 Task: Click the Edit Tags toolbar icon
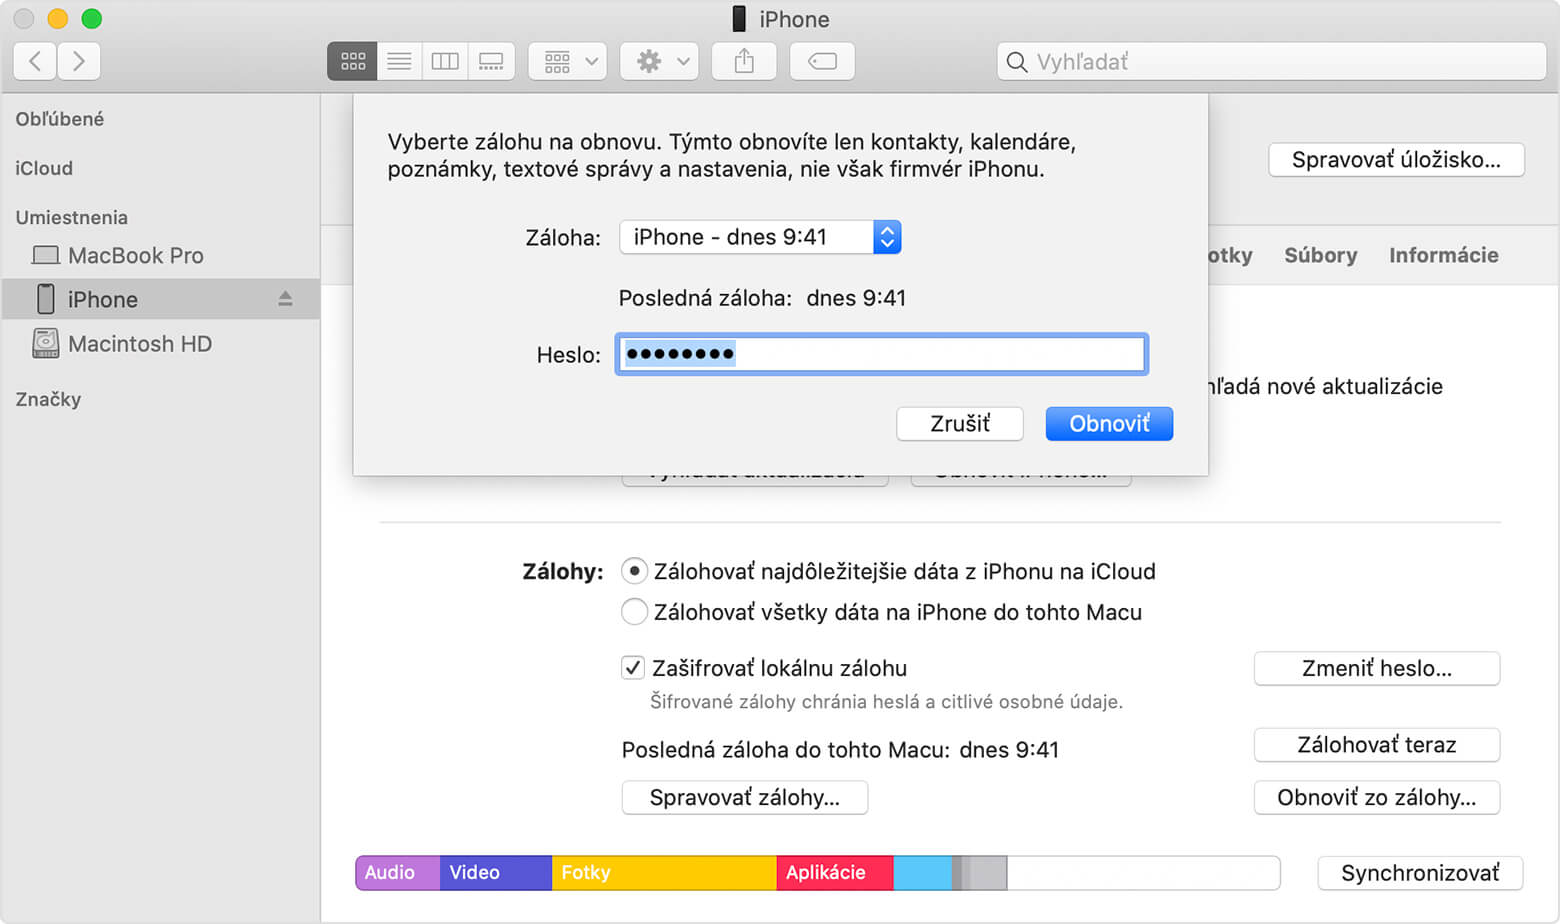[822, 61]
